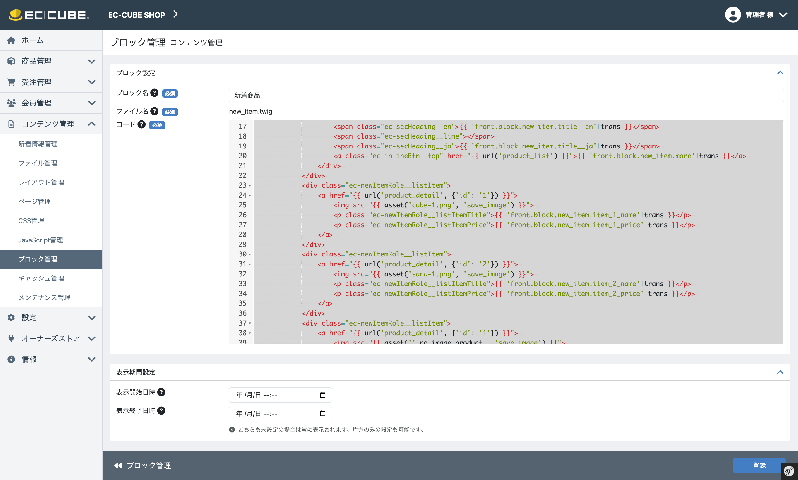Place cursor on code line 34
The height and width of the screenshot is (480, 798).
pyautogui.click(x=514, y=294)
